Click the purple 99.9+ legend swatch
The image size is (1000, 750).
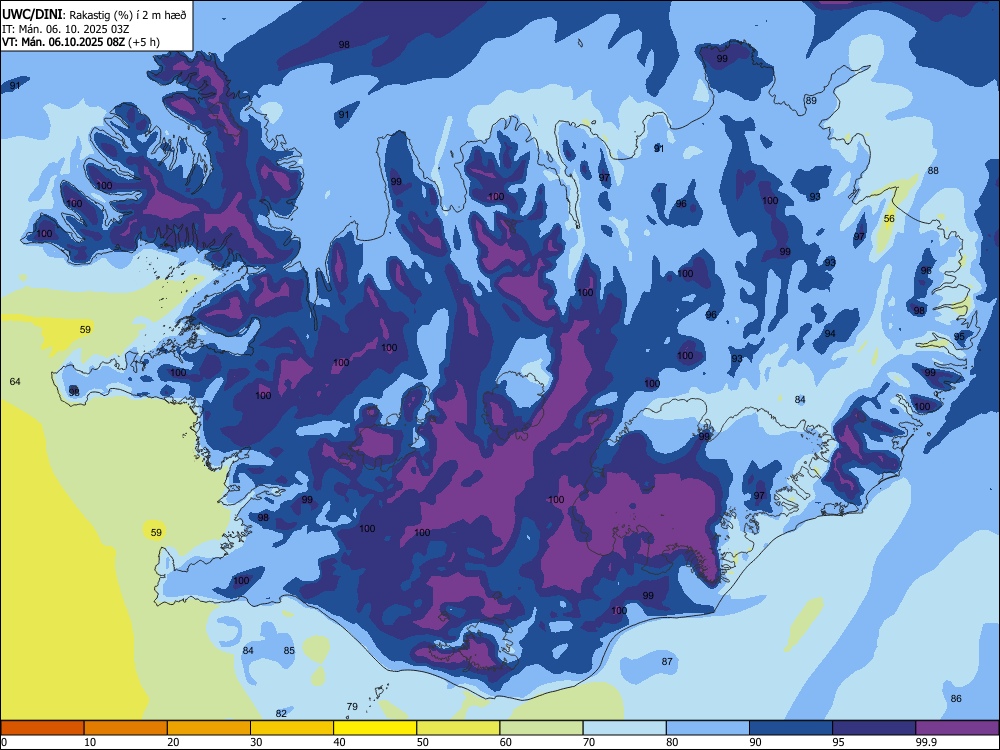(x=957, y=728)
